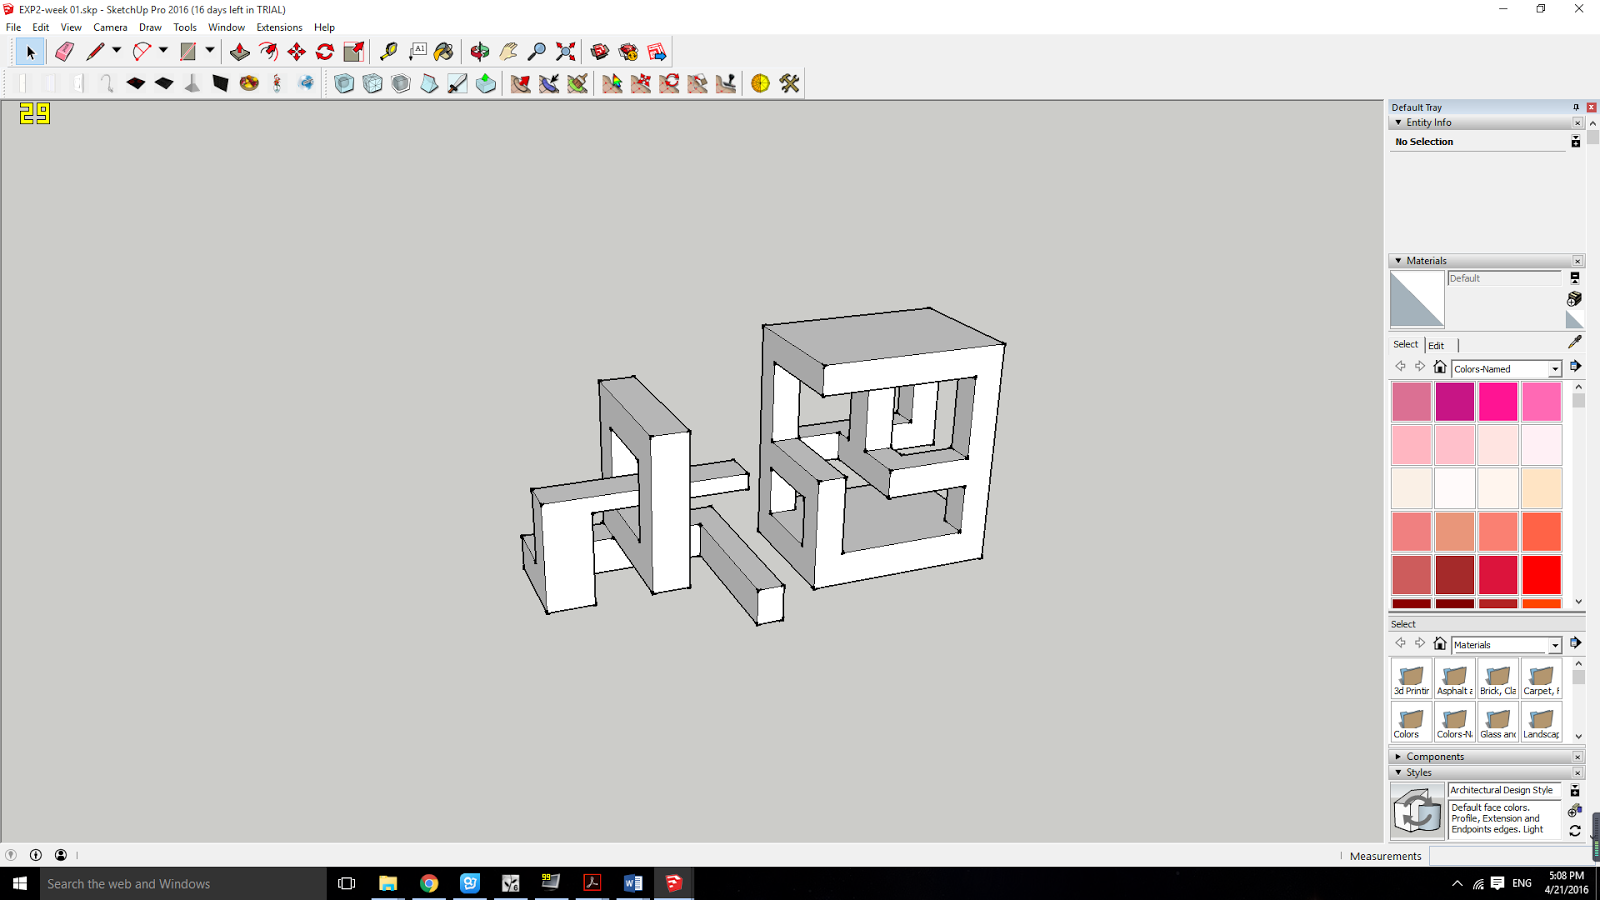Select the pink Eraser tool

64,52
